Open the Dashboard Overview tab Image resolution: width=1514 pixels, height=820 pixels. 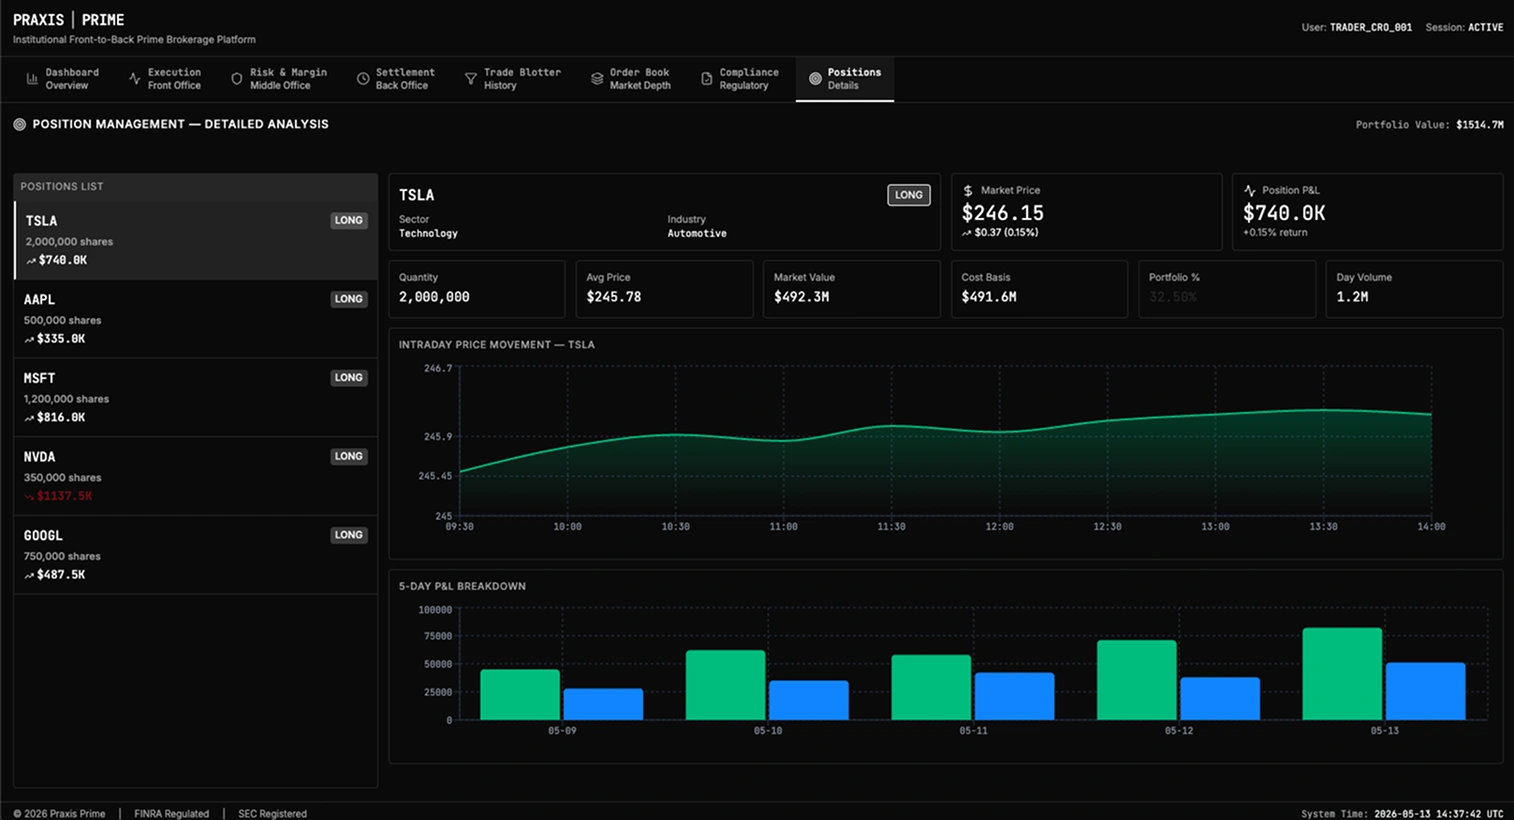pos(63,79)
